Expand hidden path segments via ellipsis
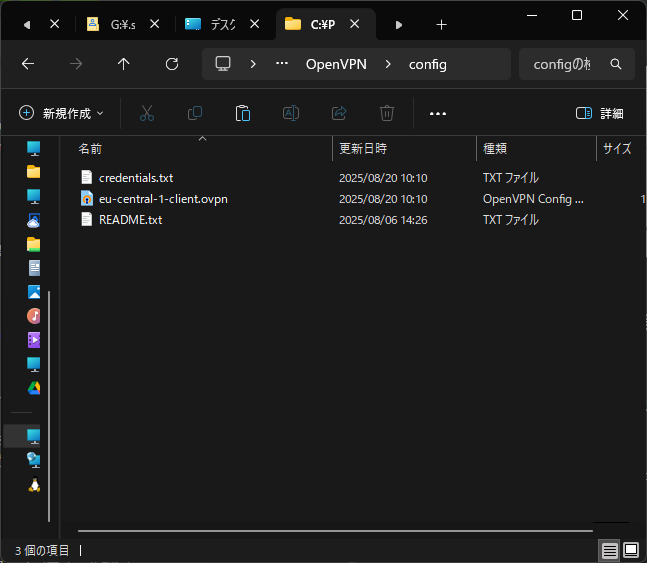This screenshot has width=647, height=563. (x=282, y=64)
